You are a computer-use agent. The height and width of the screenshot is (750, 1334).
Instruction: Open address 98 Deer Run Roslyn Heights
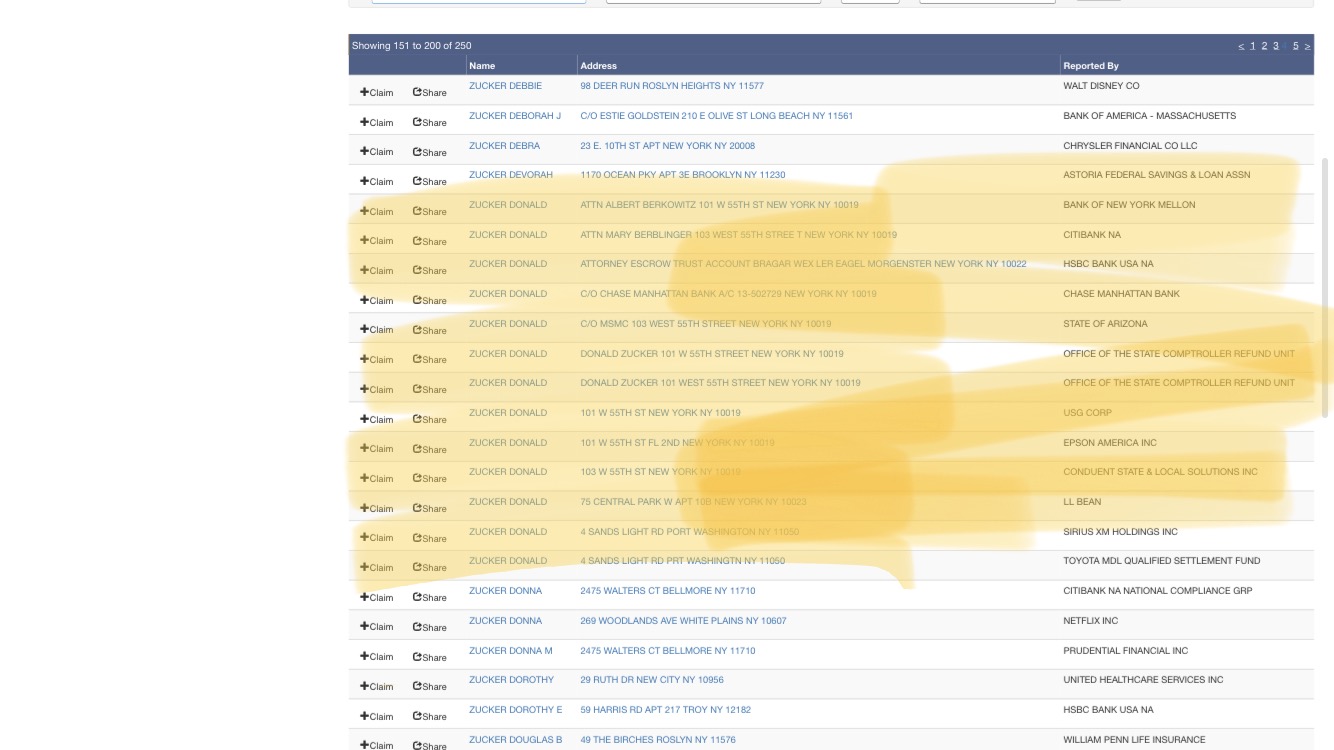[x=672, y=86]
